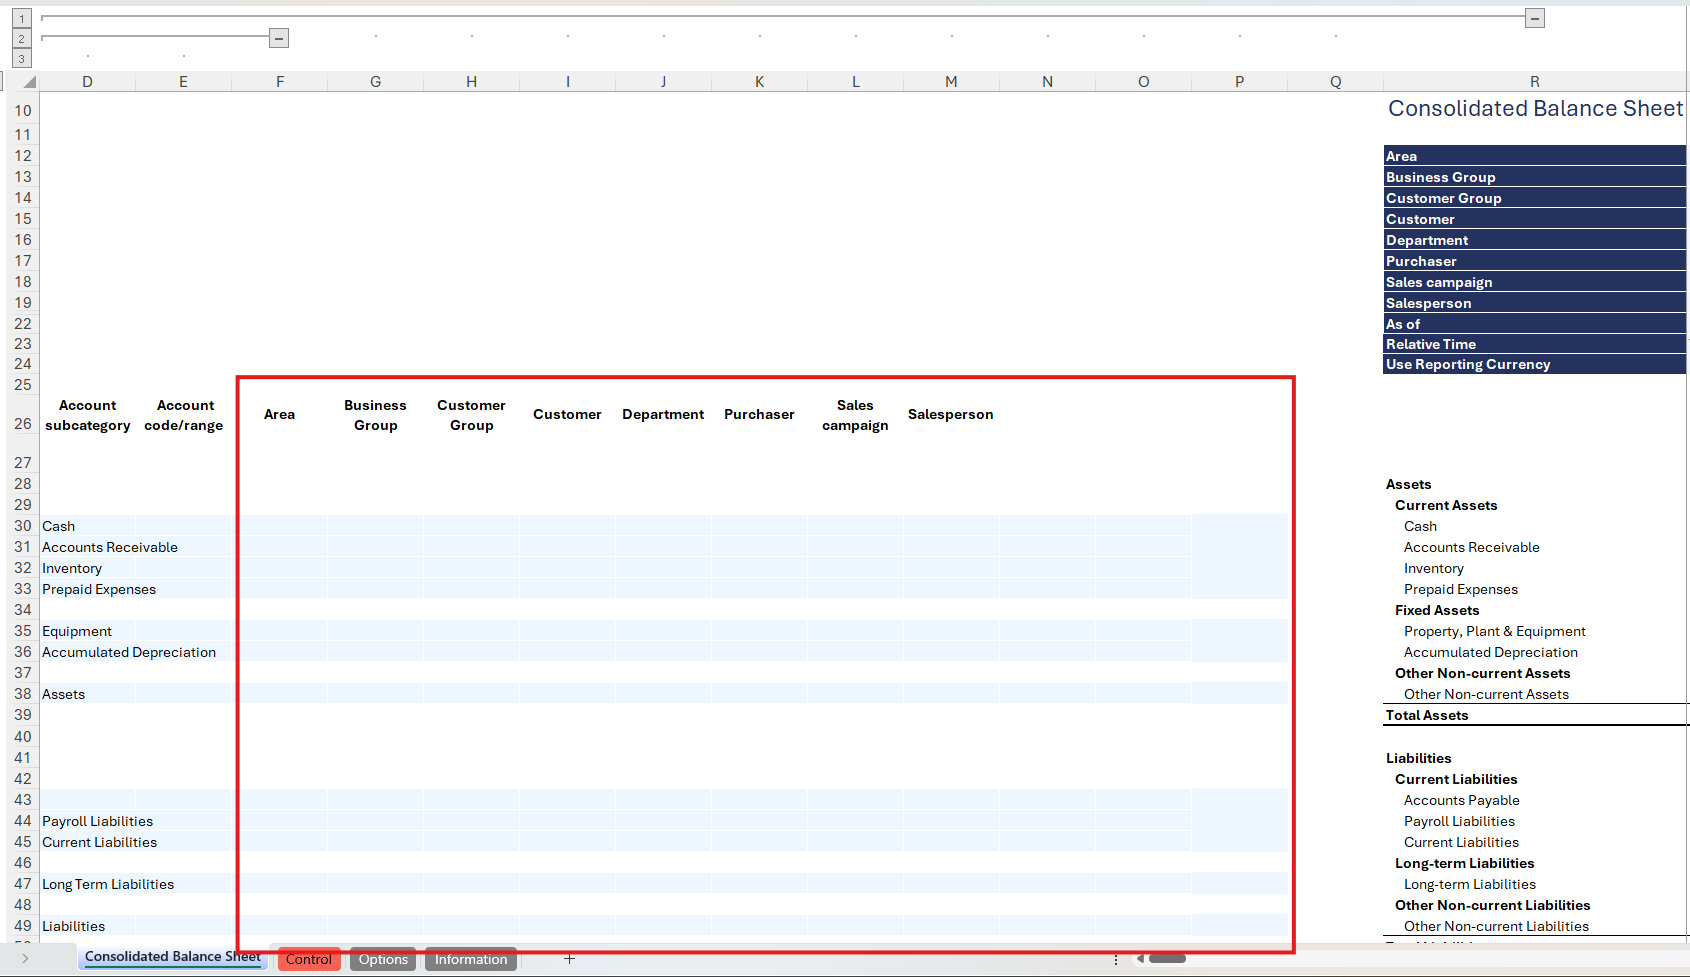
Task: Select the Accounts Receivable cell in column D
Action: point(110,547)
